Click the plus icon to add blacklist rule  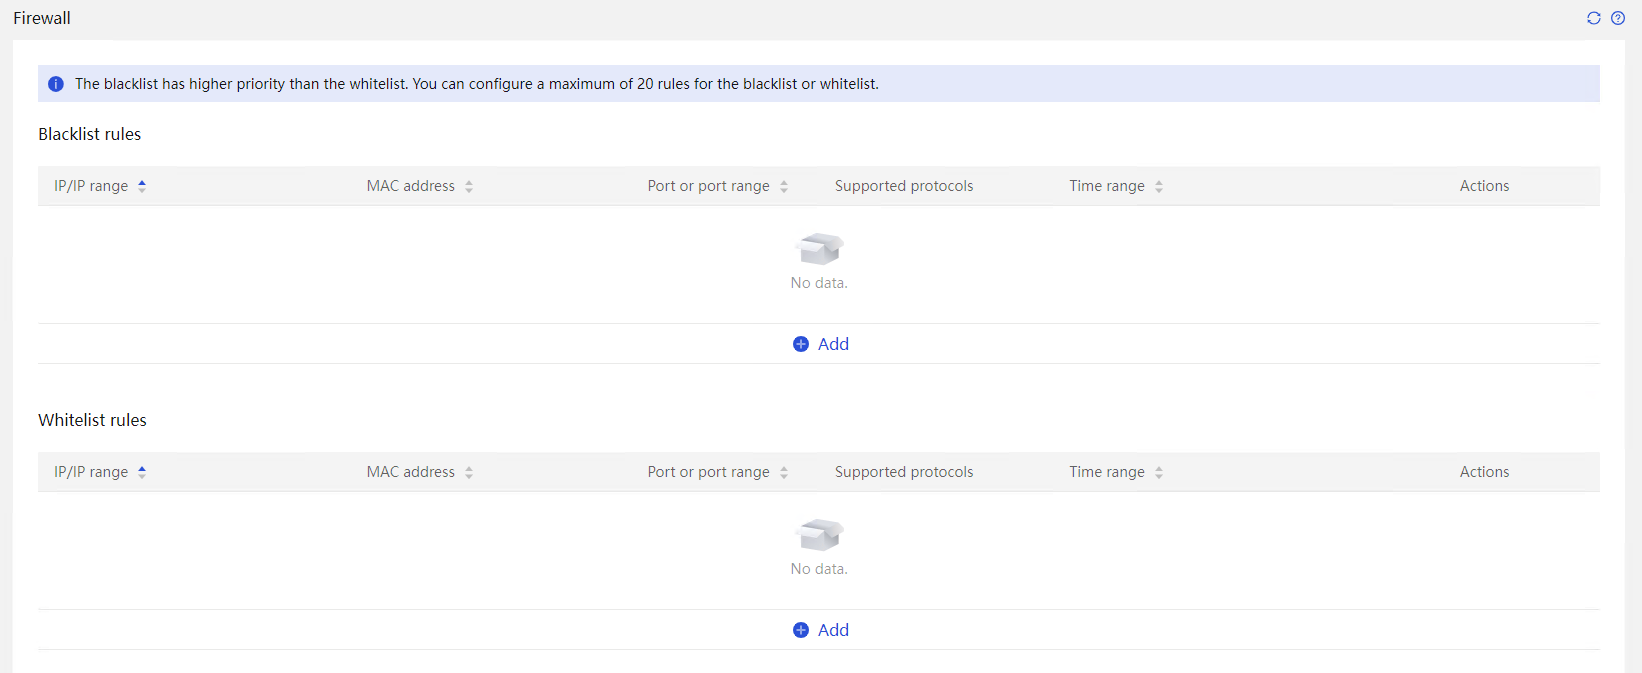[801, 344]
